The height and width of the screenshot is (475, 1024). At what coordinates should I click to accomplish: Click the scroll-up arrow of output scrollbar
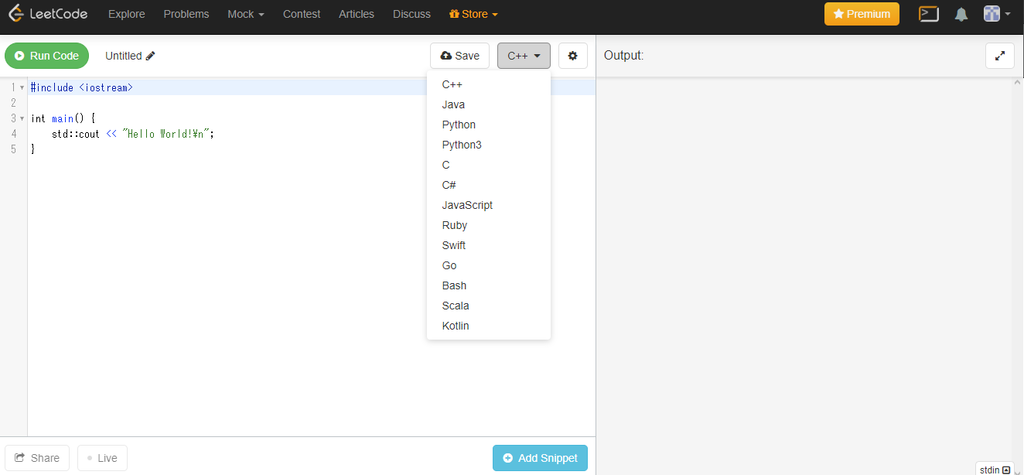[1018, 82]
